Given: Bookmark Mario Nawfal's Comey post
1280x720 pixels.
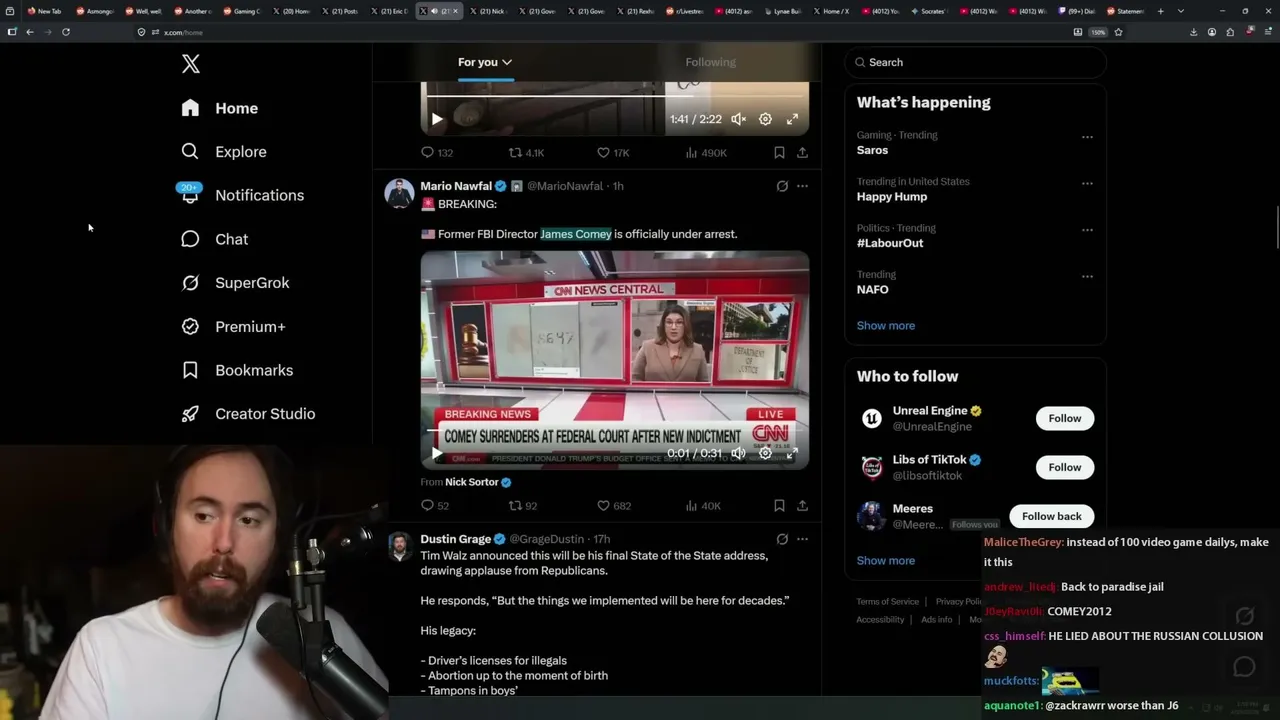Looking at the screenshot, I should pos(779,506).
